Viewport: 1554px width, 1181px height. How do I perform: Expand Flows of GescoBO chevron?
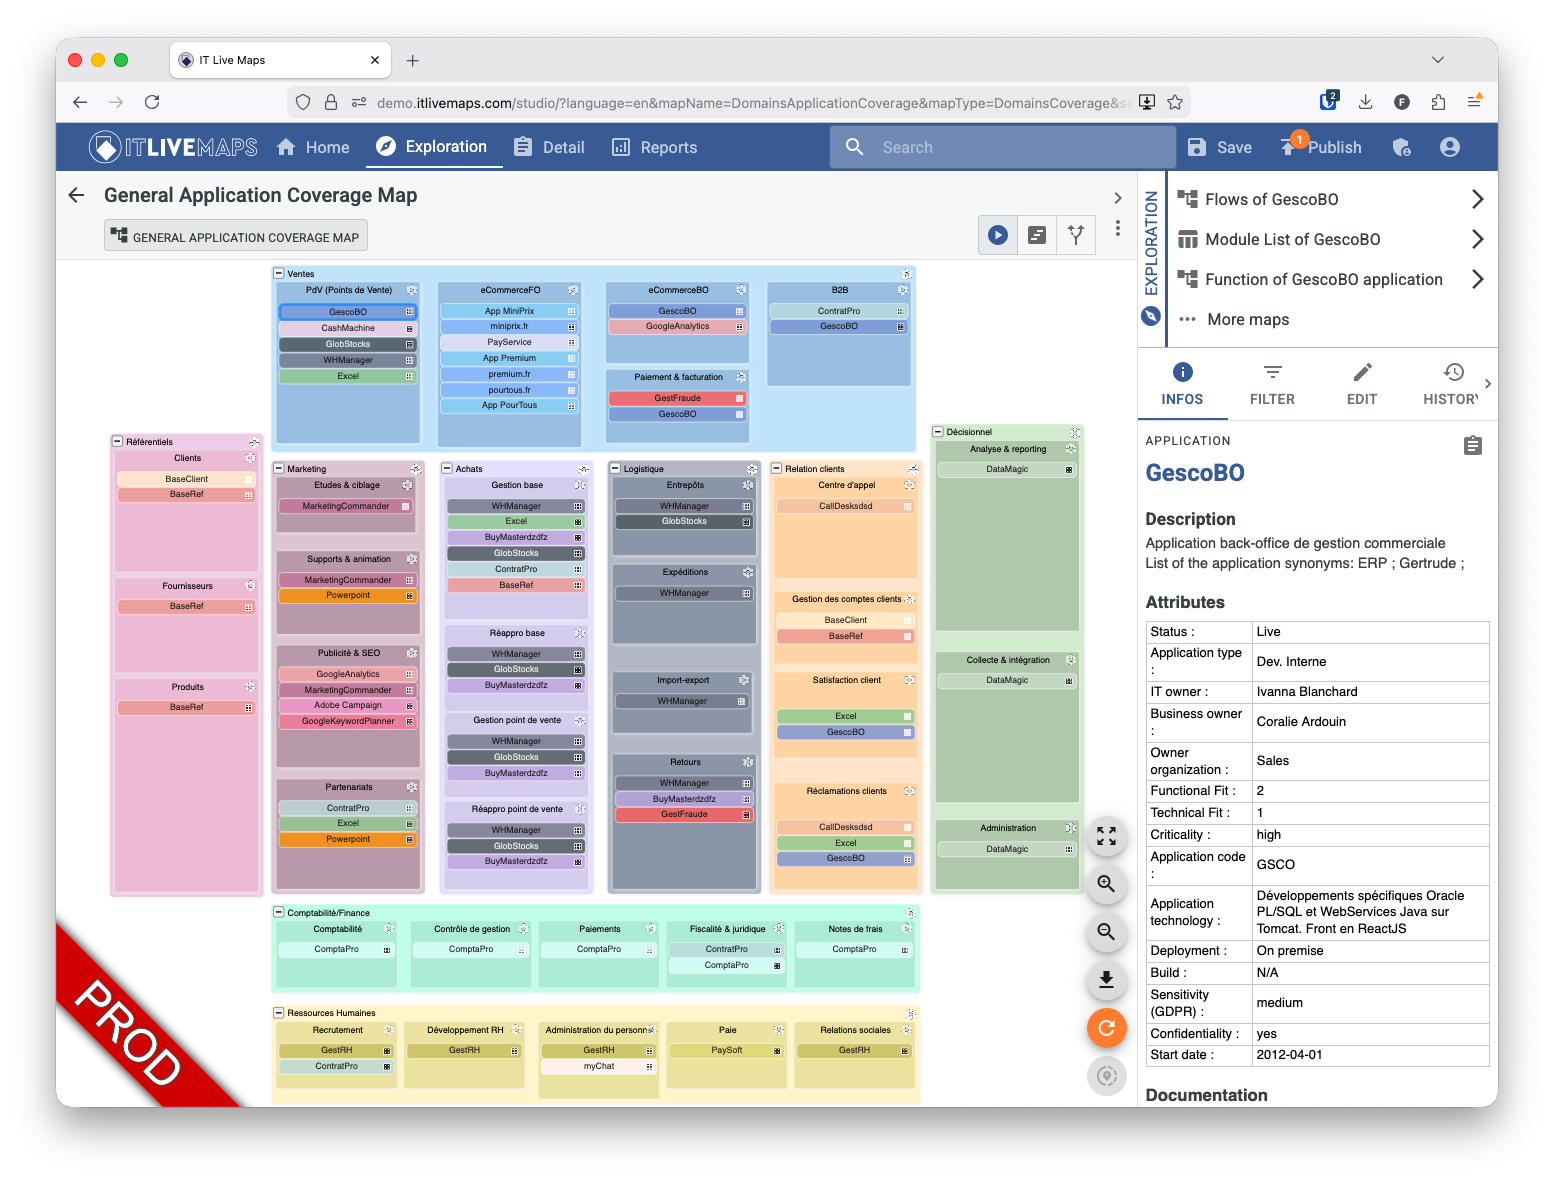[x=1477, y=199]
